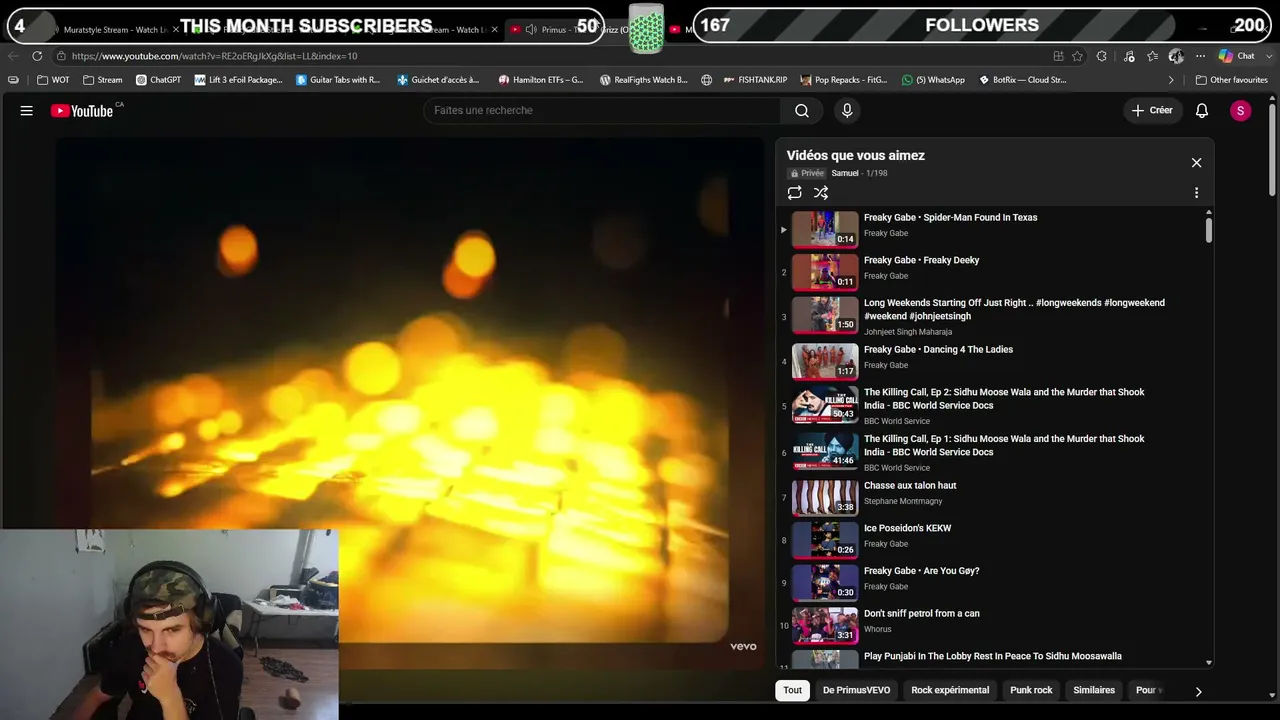Open the 'Vidéos que vous aimez' playlist title
The image size is (1280, 720).
pyautogui.click(x=855, y=156)
